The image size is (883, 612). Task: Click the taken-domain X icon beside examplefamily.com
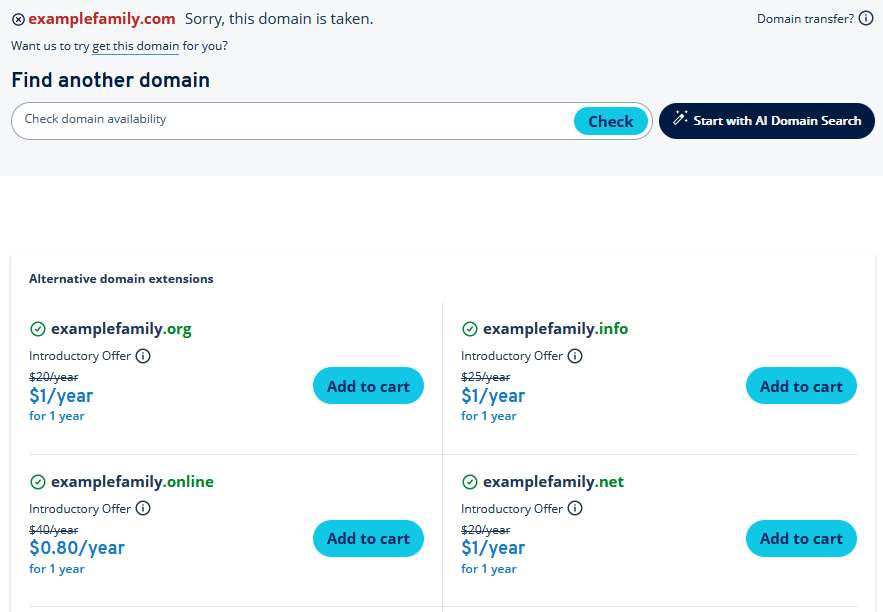click(18, 20)
